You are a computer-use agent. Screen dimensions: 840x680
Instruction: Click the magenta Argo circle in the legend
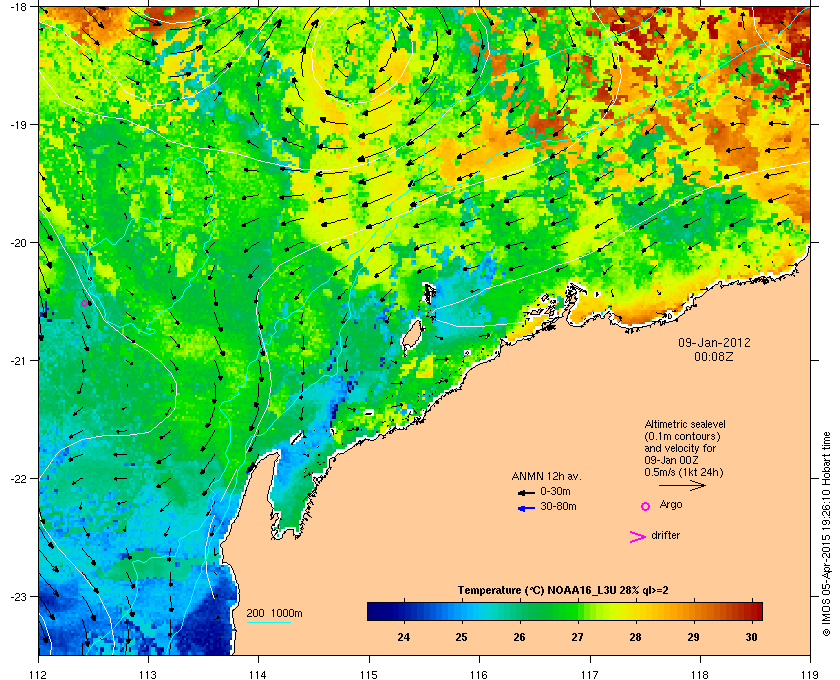(x=646, y=506)
